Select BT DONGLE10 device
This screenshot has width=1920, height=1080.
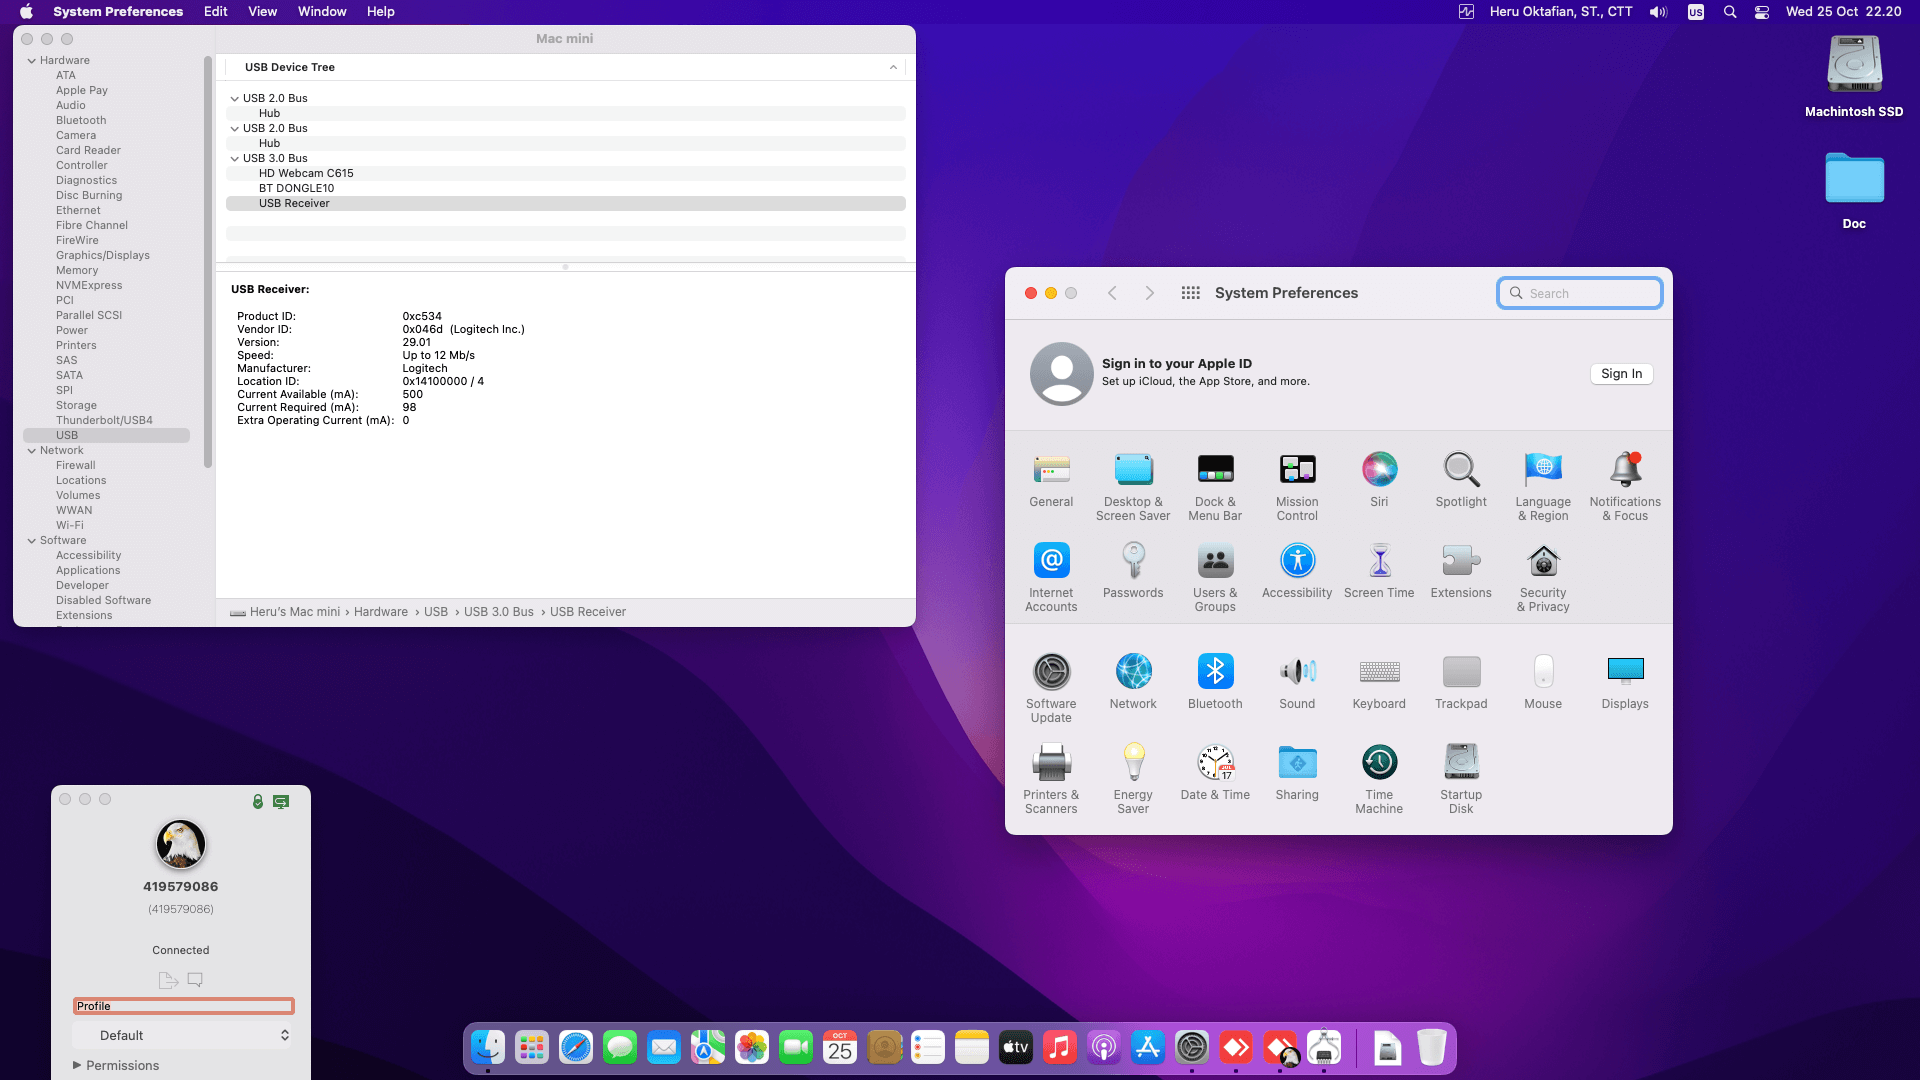pyautogui.click(x=566, y=189)
